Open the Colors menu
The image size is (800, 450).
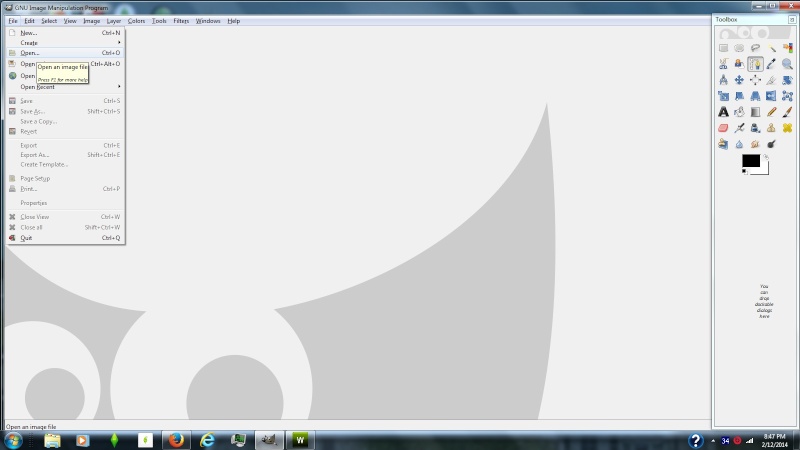(x=136, y=21)
